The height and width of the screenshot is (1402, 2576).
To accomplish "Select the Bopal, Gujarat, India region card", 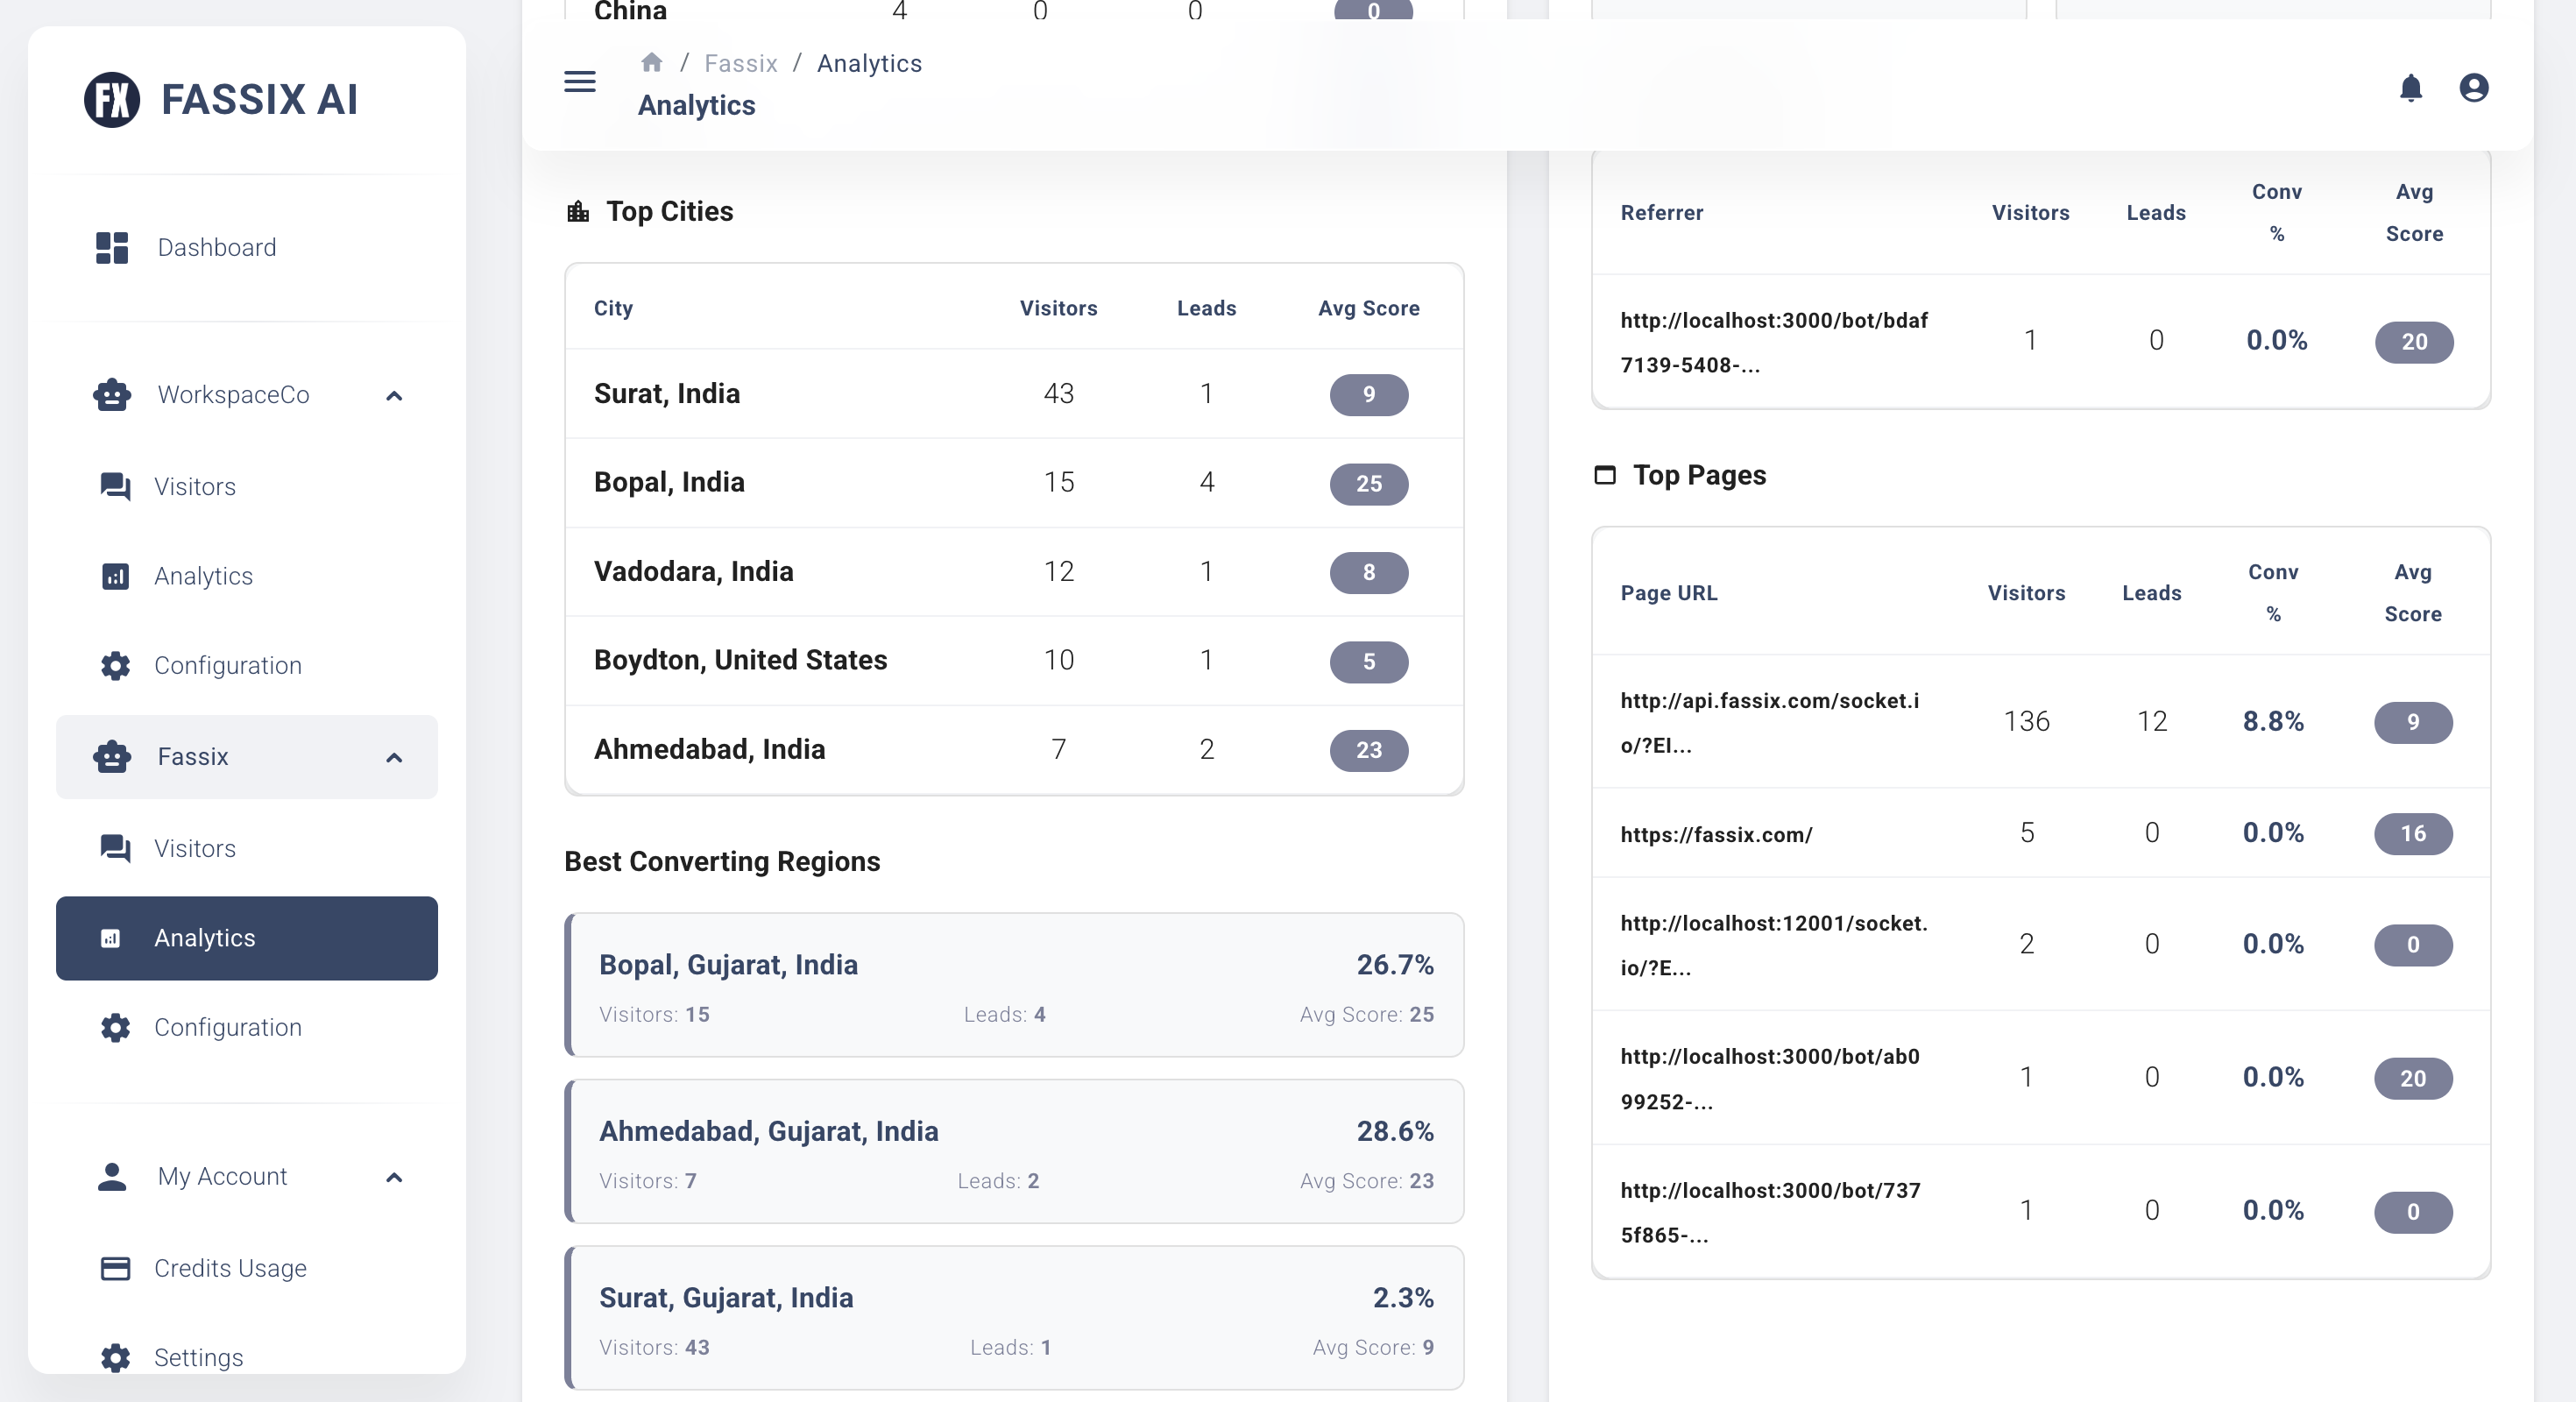I will coord(1014,985).
